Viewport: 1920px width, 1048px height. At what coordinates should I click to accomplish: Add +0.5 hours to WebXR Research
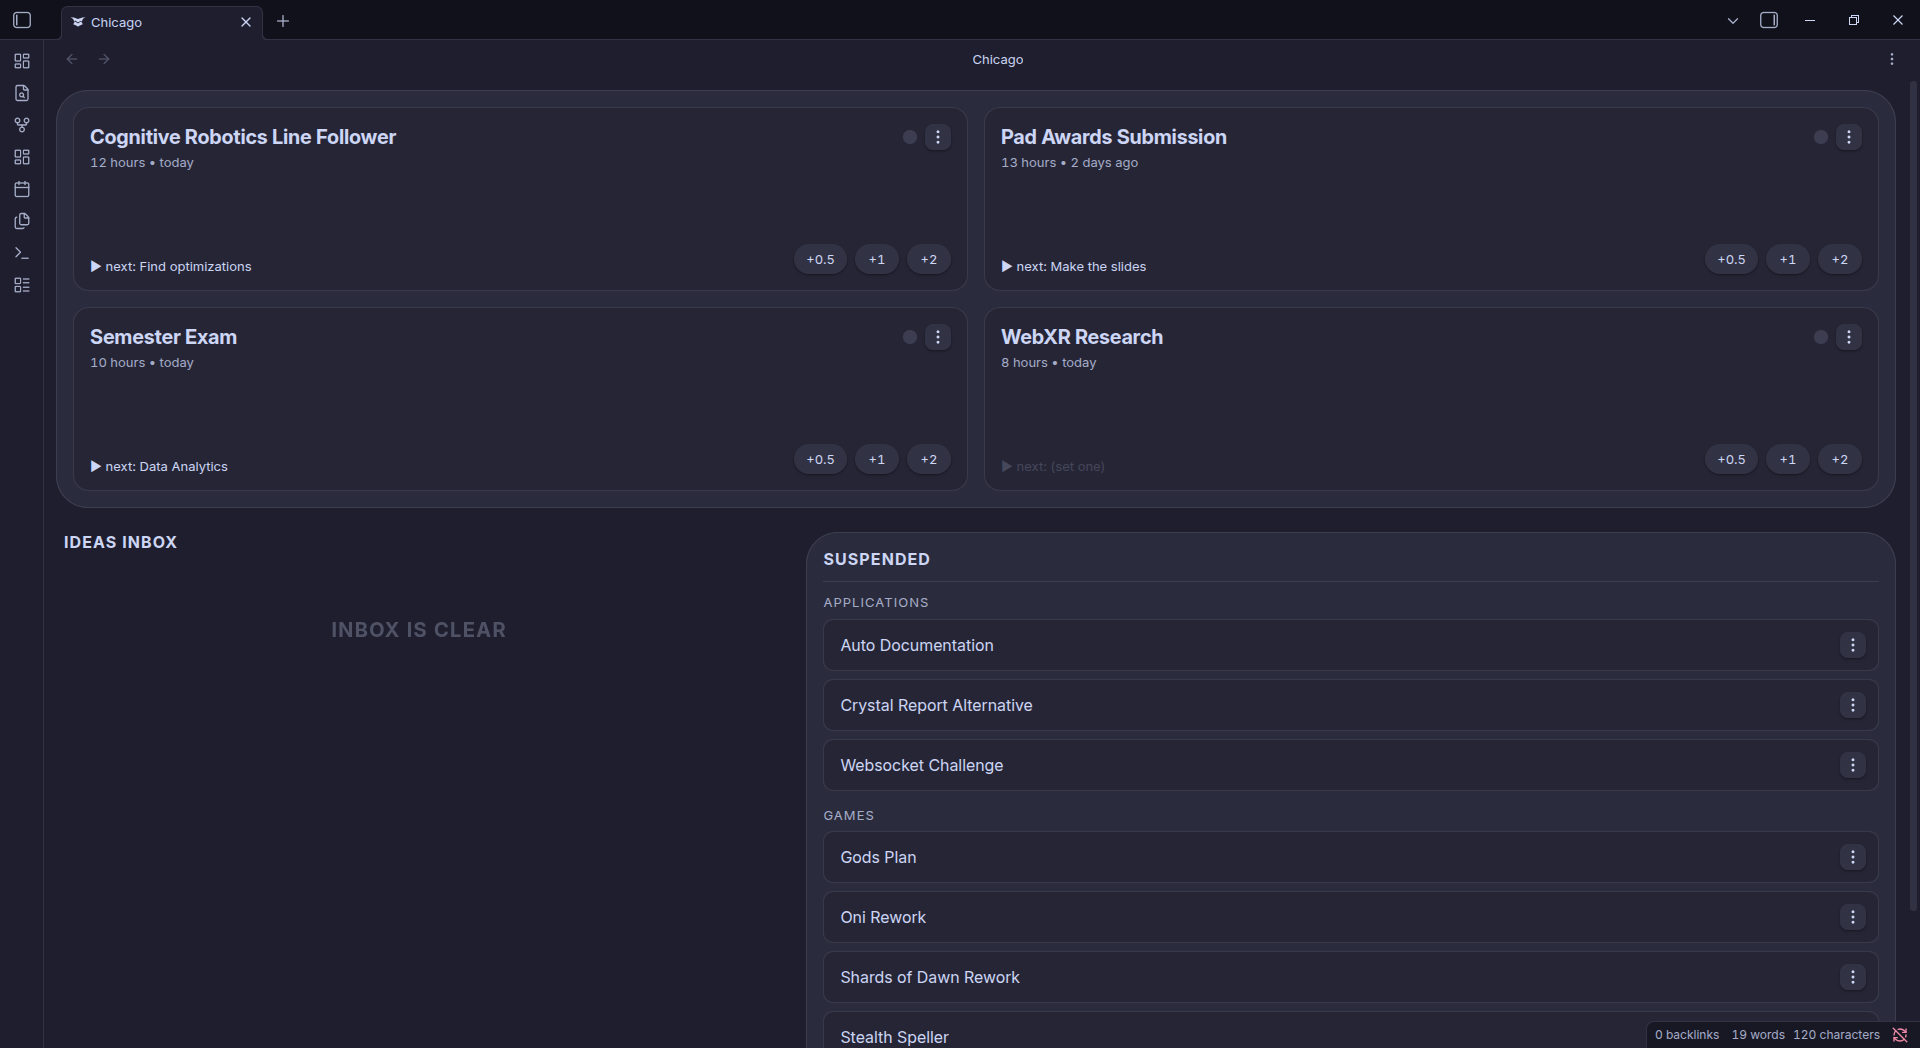(x=1732, y=459)
